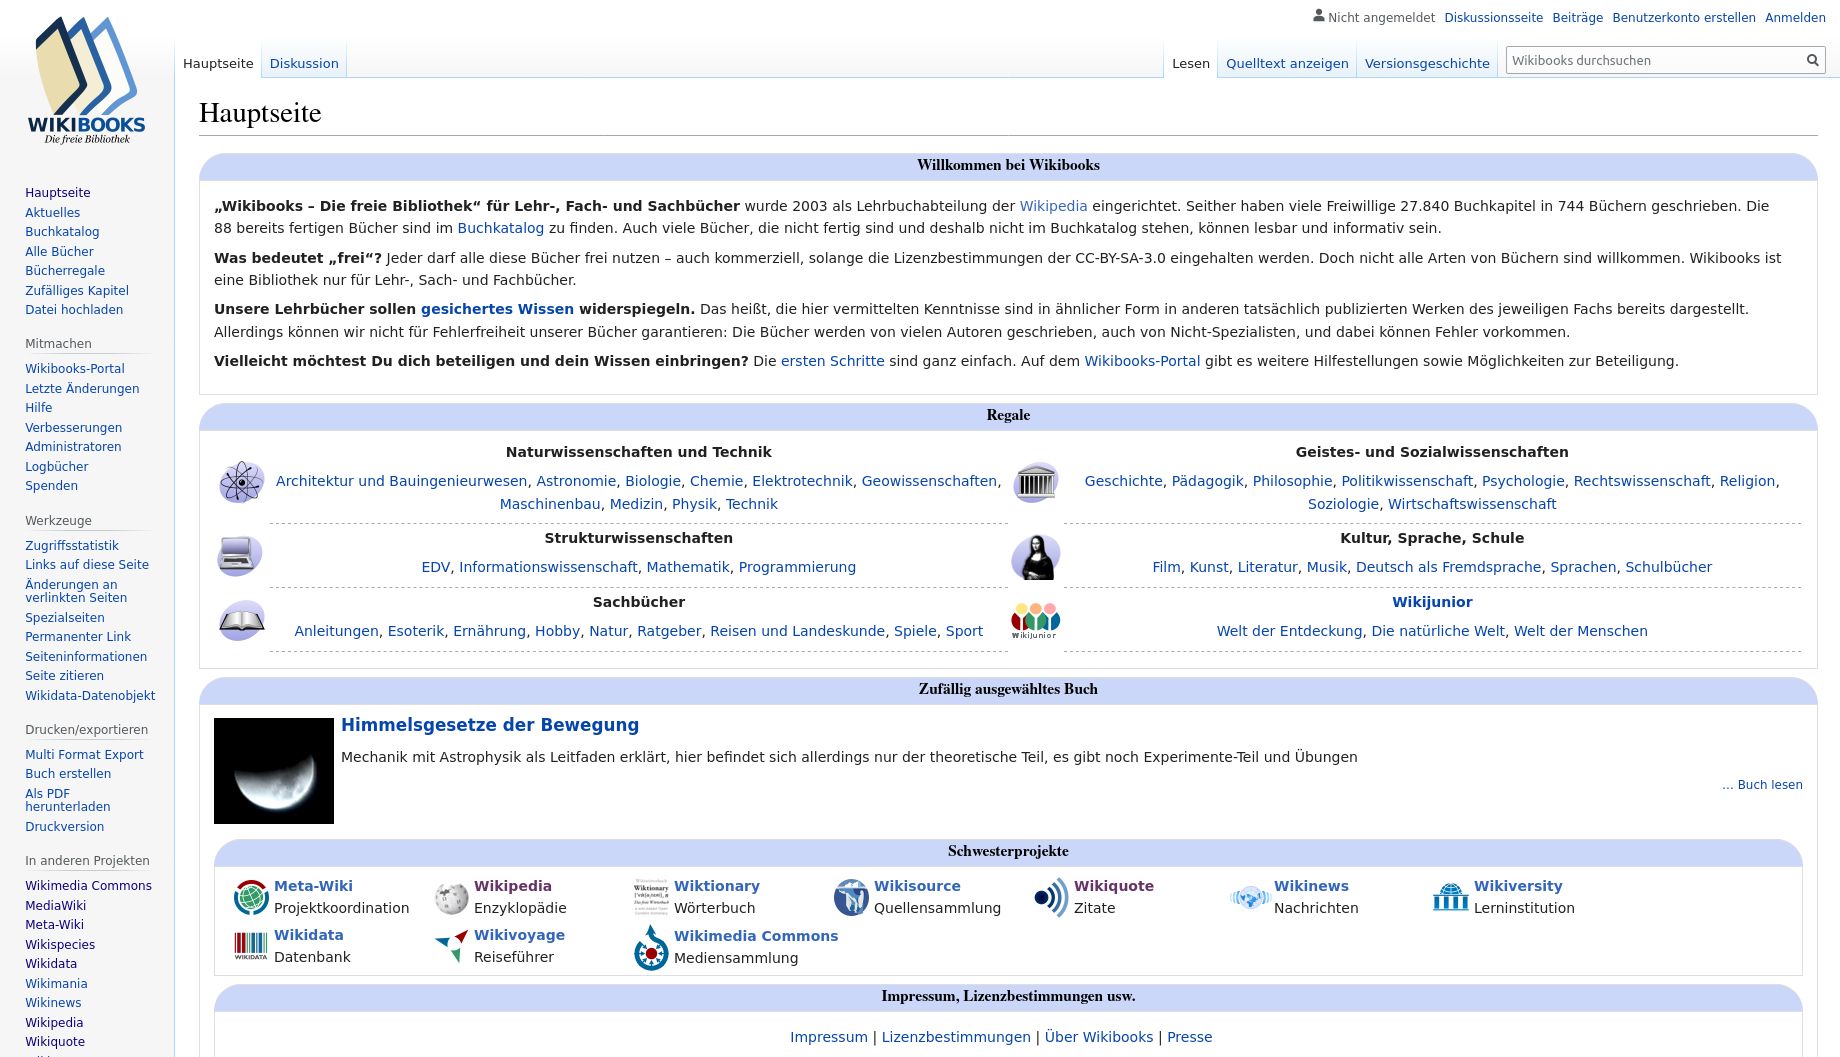Open Deutsch als Fremdsprache link

tap(1448, 567)
